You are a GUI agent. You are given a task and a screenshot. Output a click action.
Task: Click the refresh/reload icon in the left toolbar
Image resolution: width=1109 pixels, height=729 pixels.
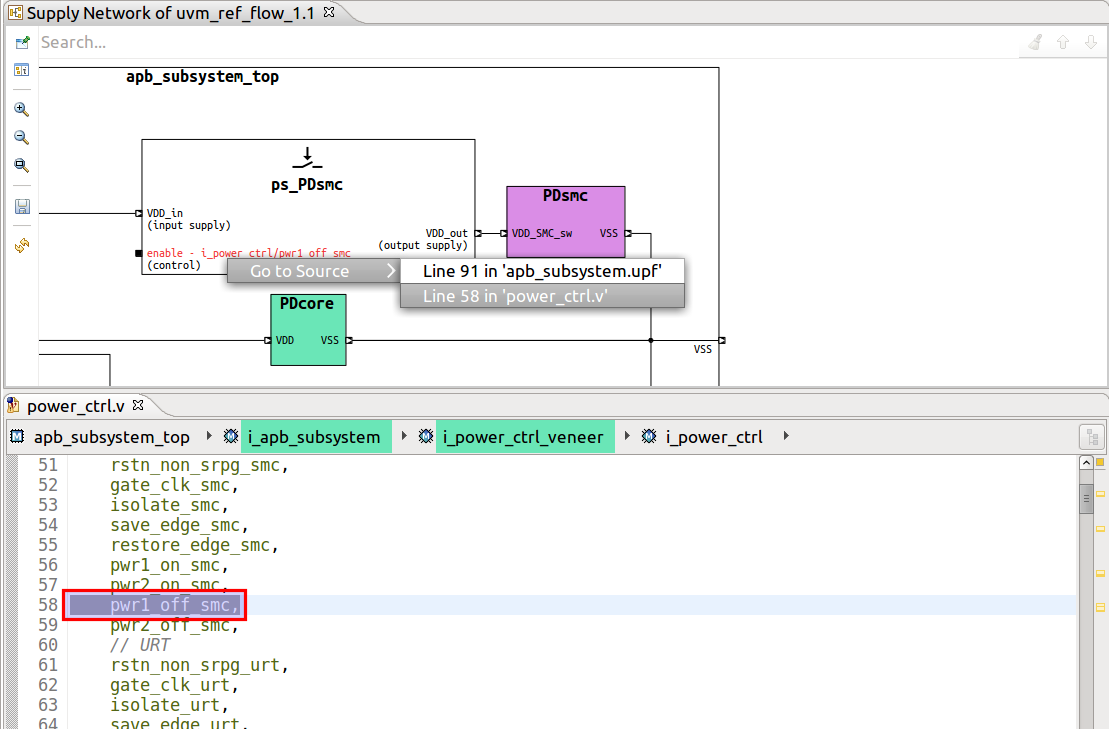(21, 245)
